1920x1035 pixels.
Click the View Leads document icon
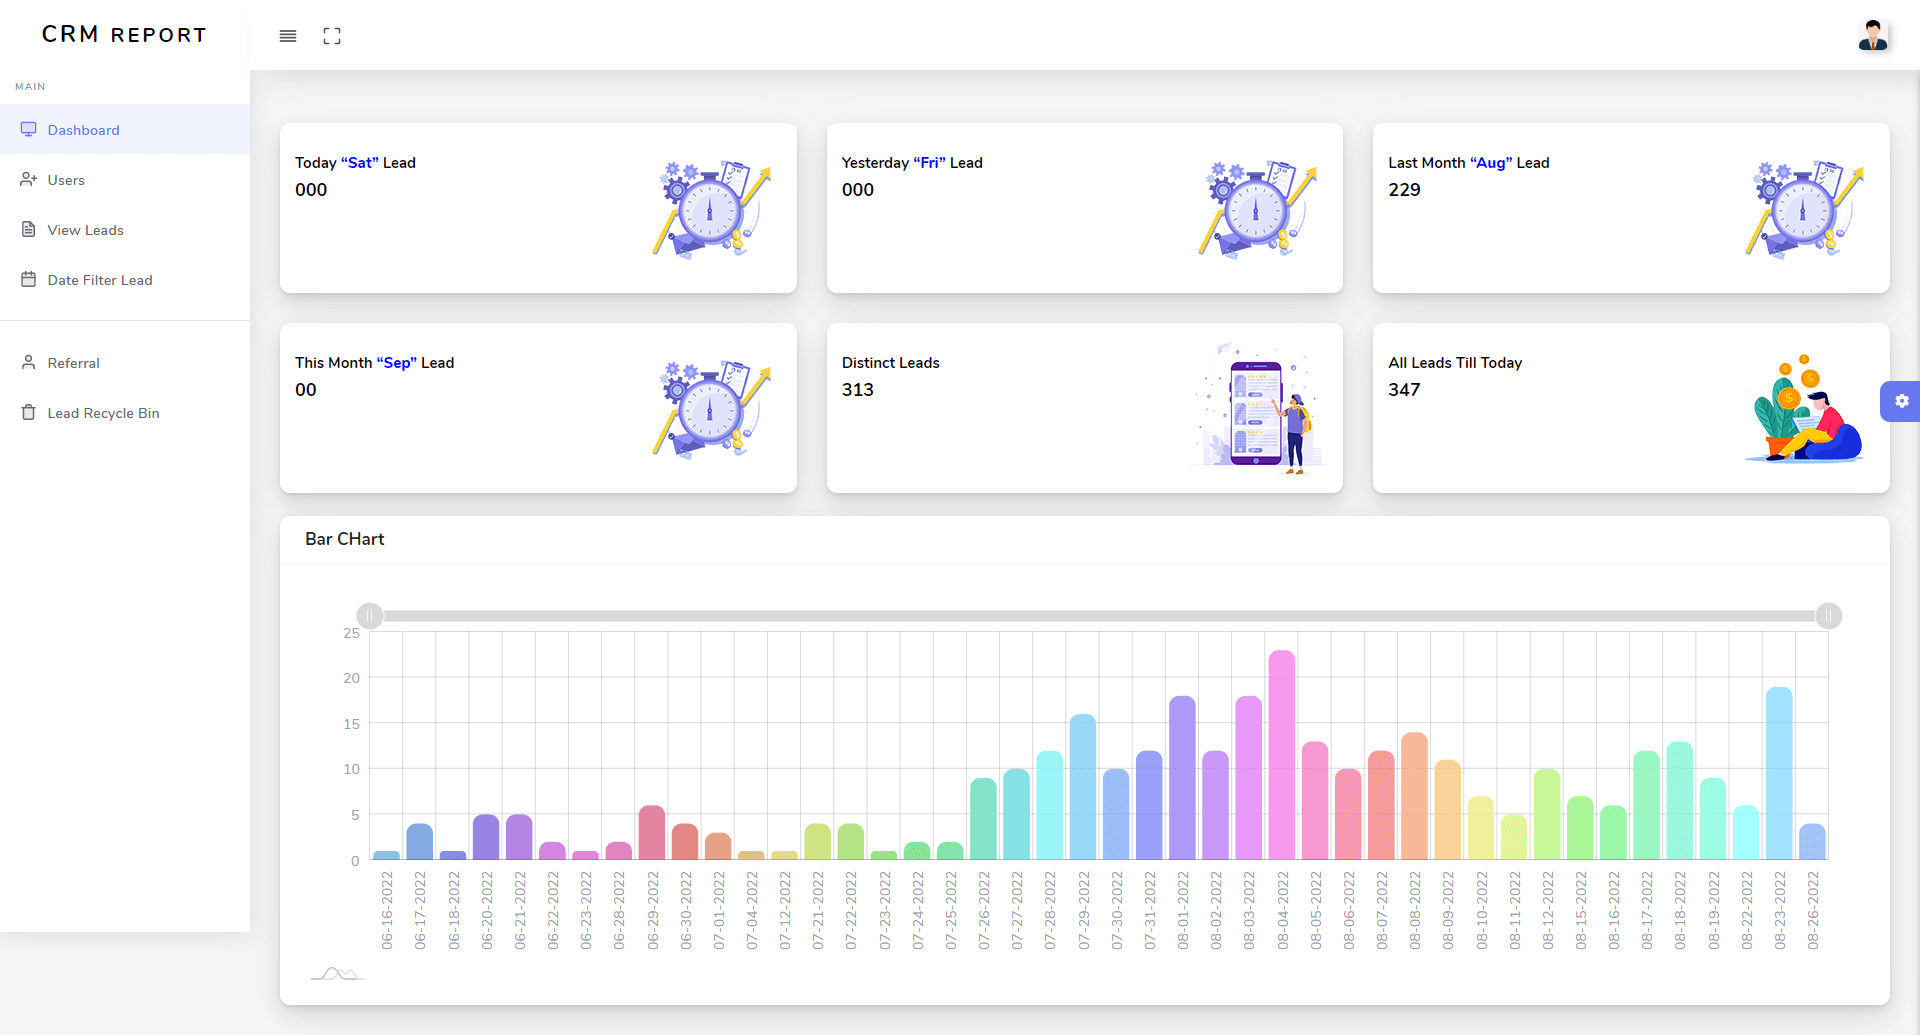[x=29, y=230]
